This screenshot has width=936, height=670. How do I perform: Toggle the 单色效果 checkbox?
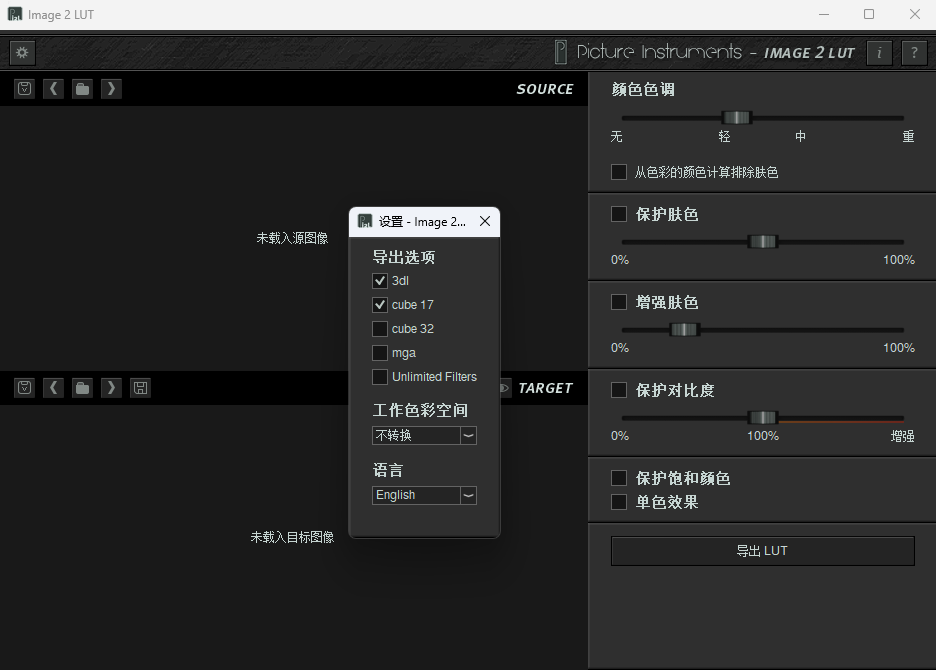619,502
